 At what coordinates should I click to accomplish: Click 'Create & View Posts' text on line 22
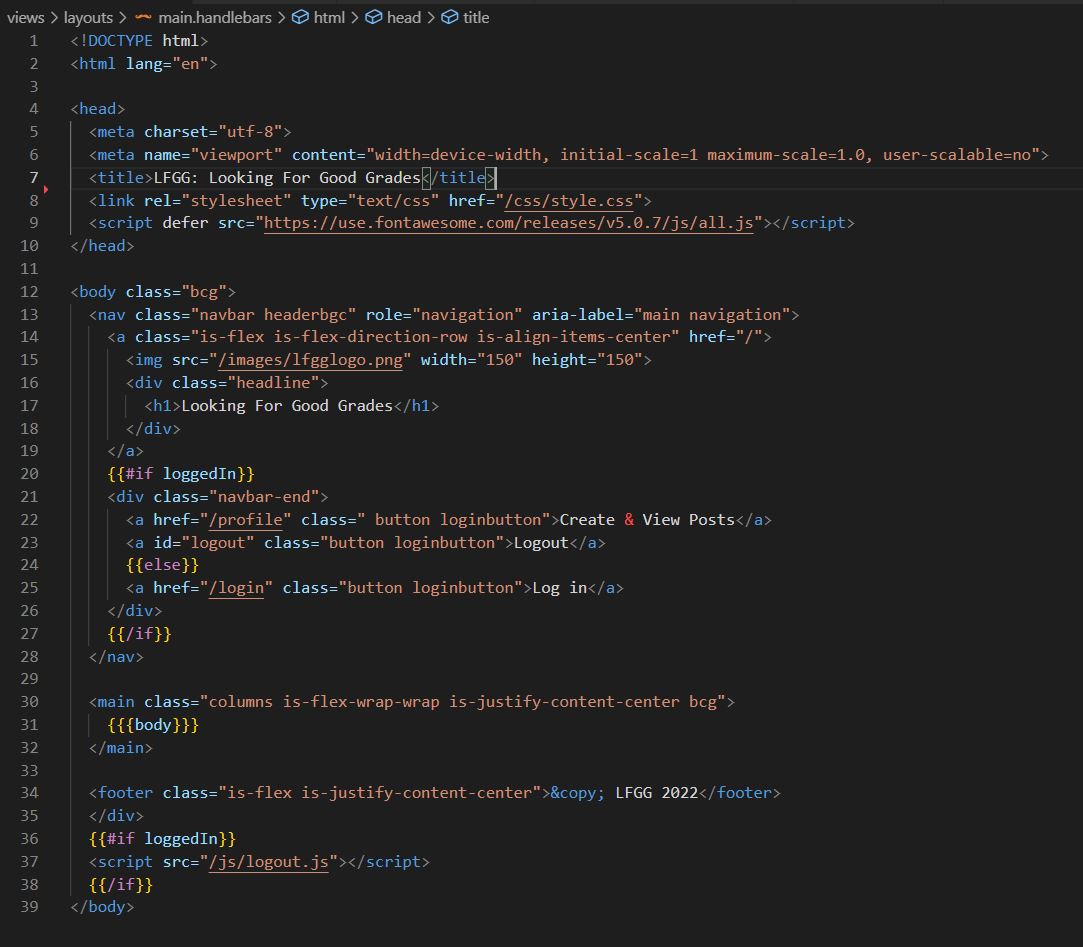(x=647, y=519)
